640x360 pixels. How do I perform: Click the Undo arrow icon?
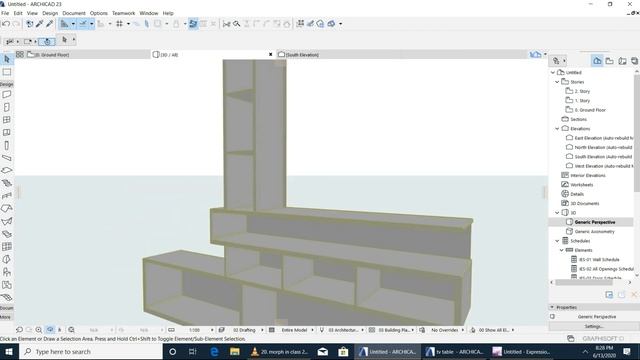click(6, 24)
